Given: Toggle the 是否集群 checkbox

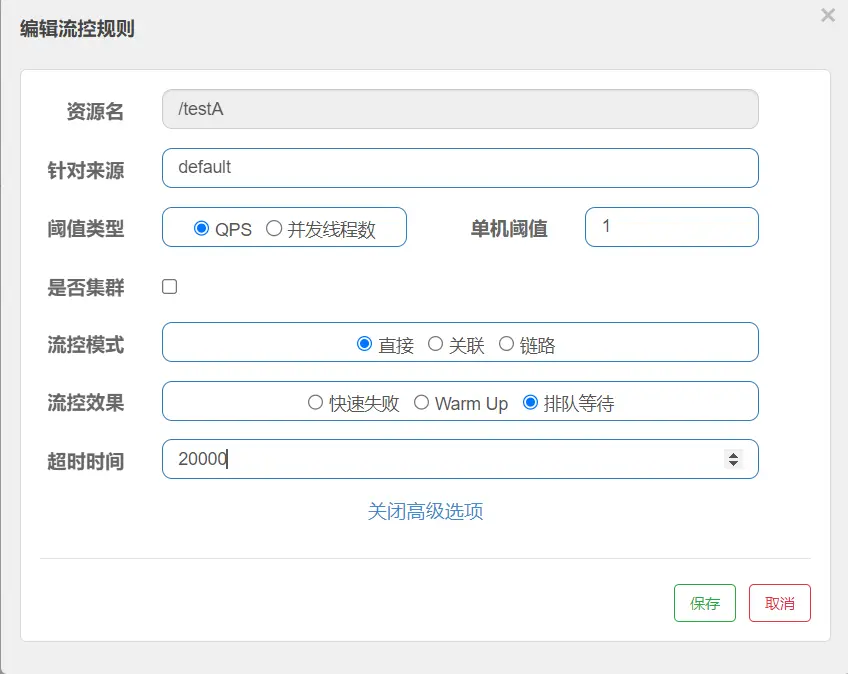Looking at the screenshot, I should pos(169,286).
